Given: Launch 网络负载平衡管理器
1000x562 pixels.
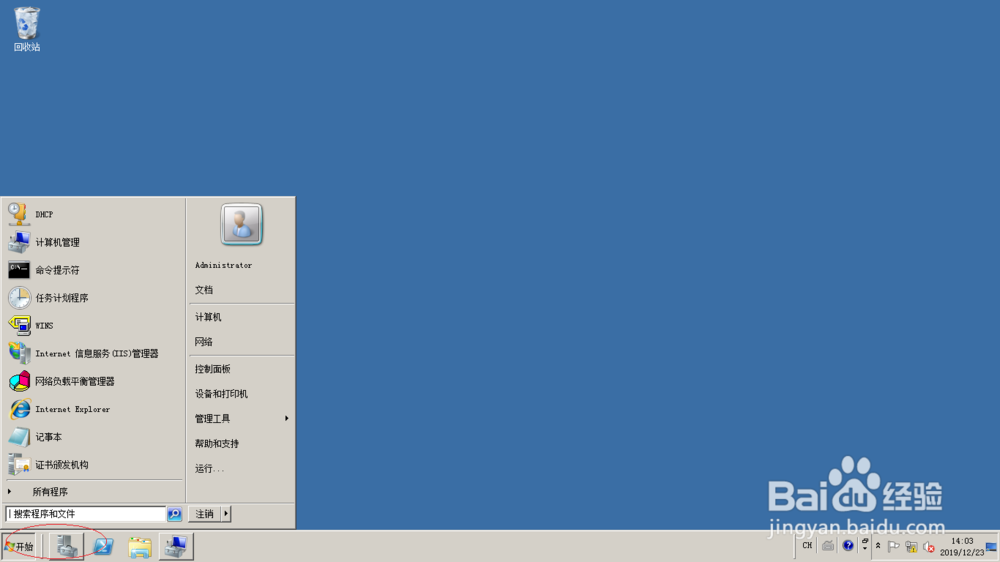Looking at the screenshot, I should [x=94, y=381].
